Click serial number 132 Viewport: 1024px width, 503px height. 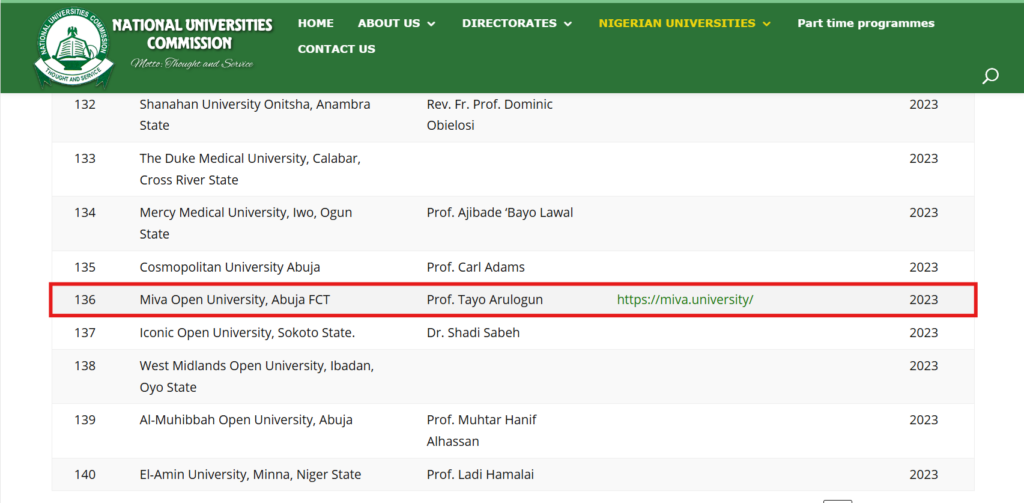[84, 105]
